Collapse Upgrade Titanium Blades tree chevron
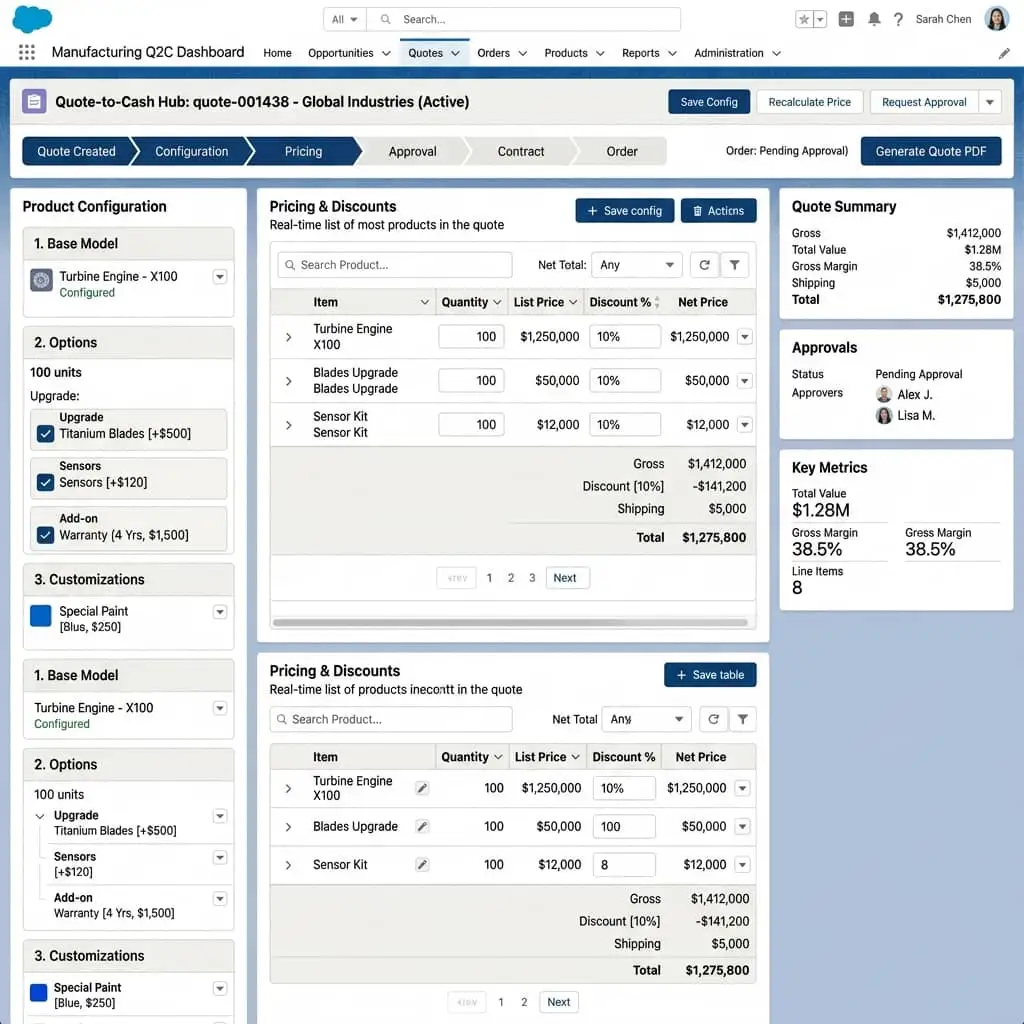 pos(40,816)
